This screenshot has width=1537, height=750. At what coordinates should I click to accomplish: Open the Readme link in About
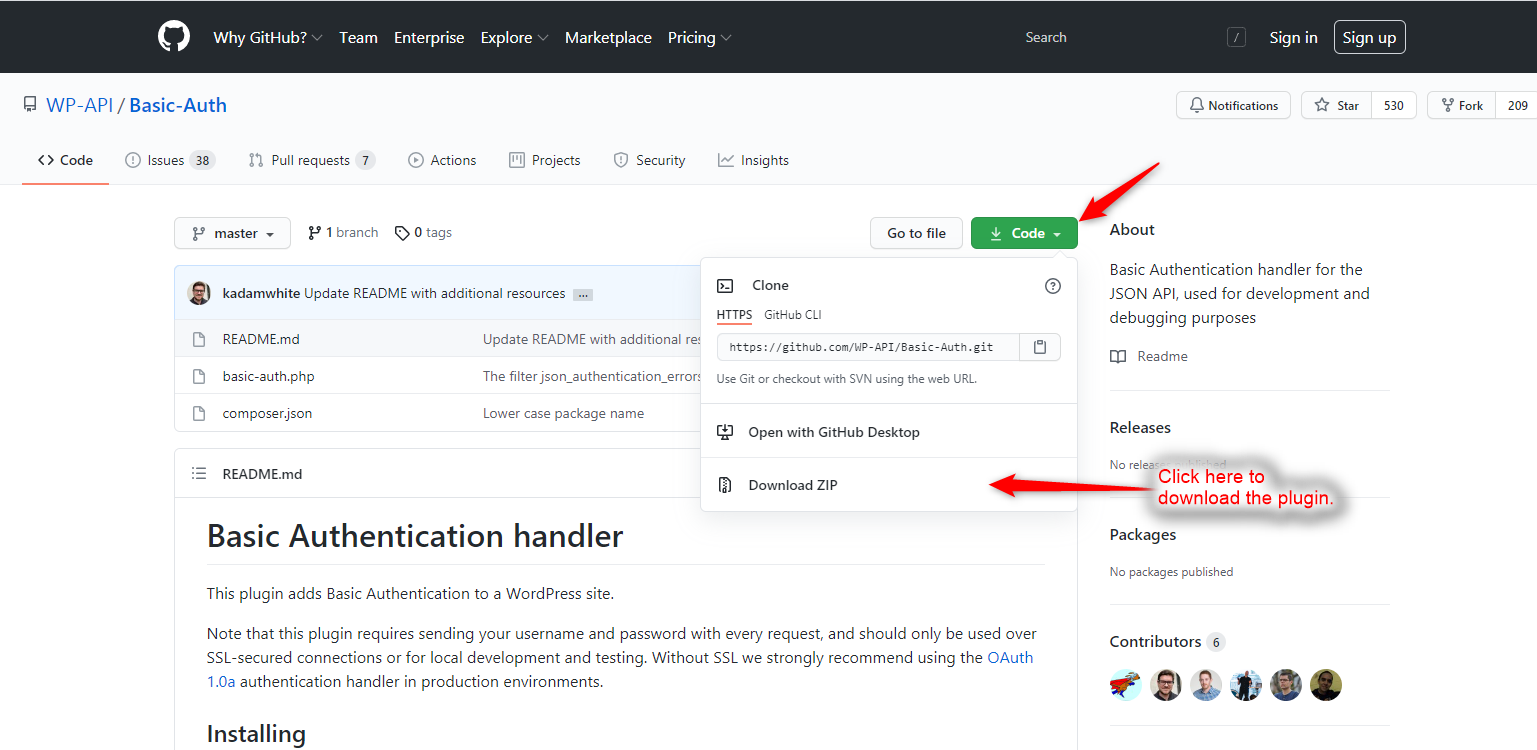[x=1149, y=356]
